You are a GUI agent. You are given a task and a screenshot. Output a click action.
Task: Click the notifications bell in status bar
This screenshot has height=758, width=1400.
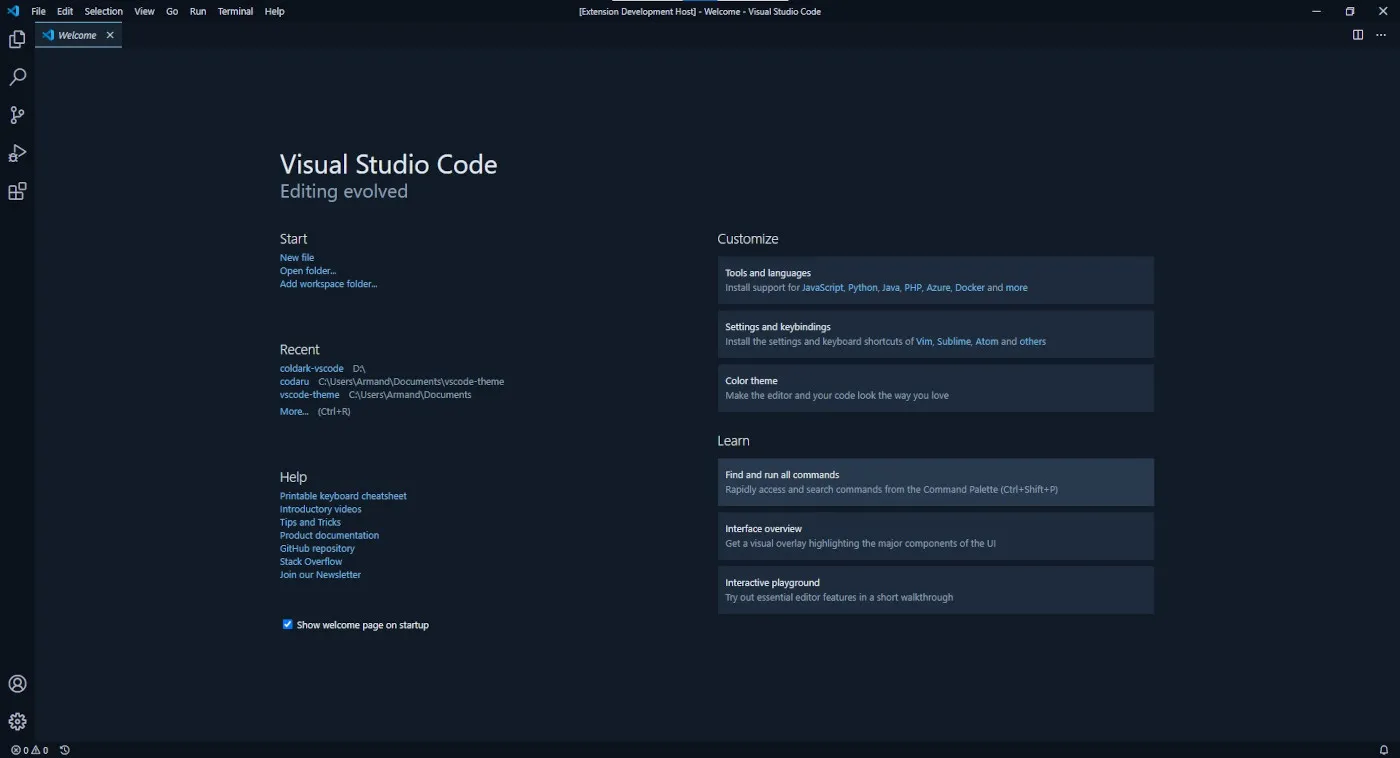[1384, 750]
